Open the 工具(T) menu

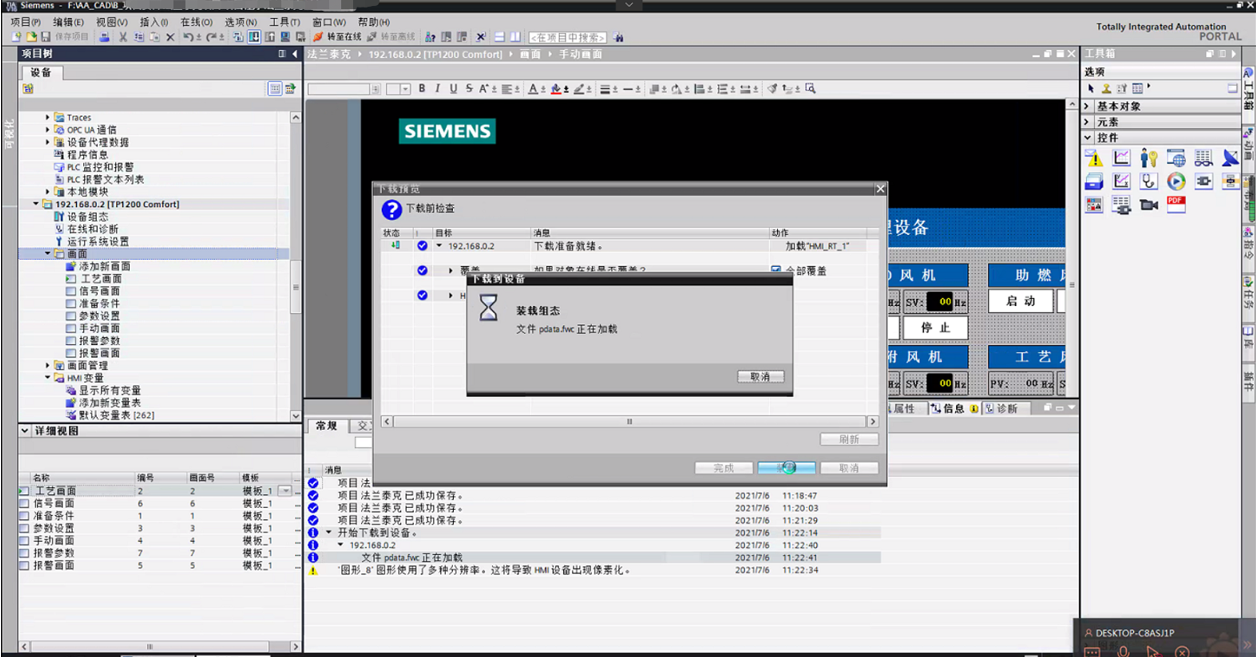(x=284, y=22)
